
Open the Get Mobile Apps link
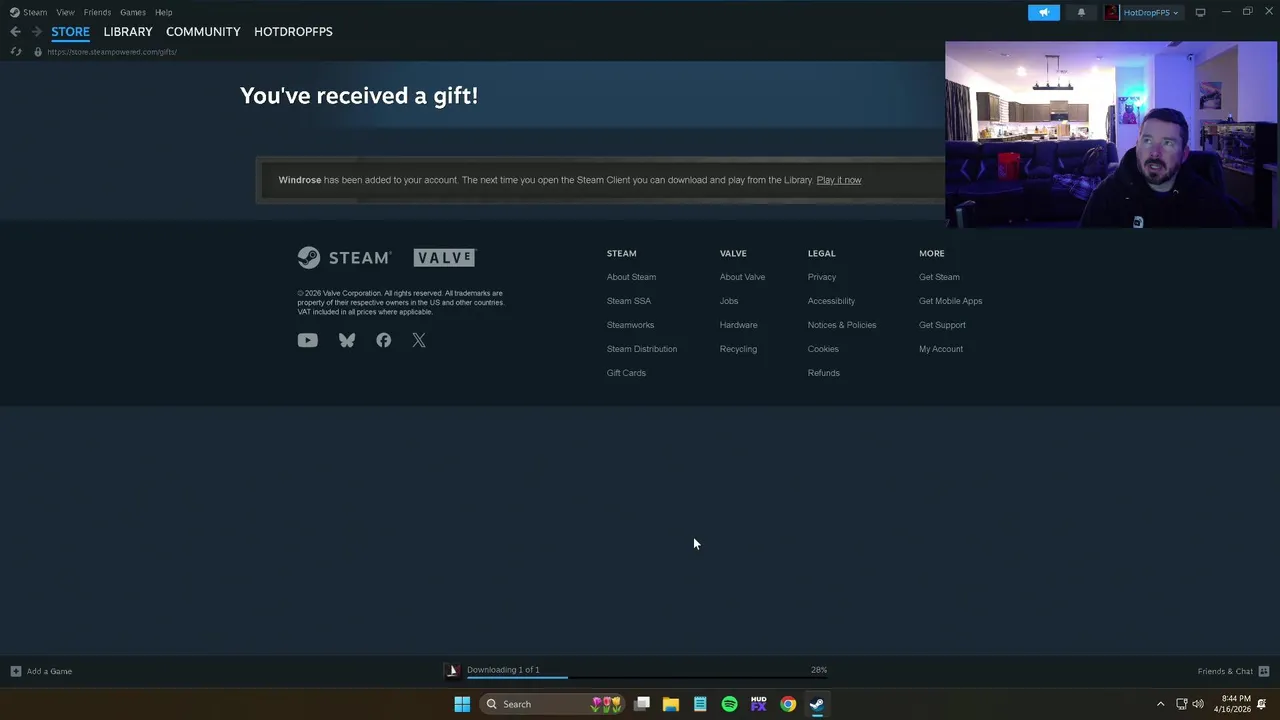(x=950, y=301)
